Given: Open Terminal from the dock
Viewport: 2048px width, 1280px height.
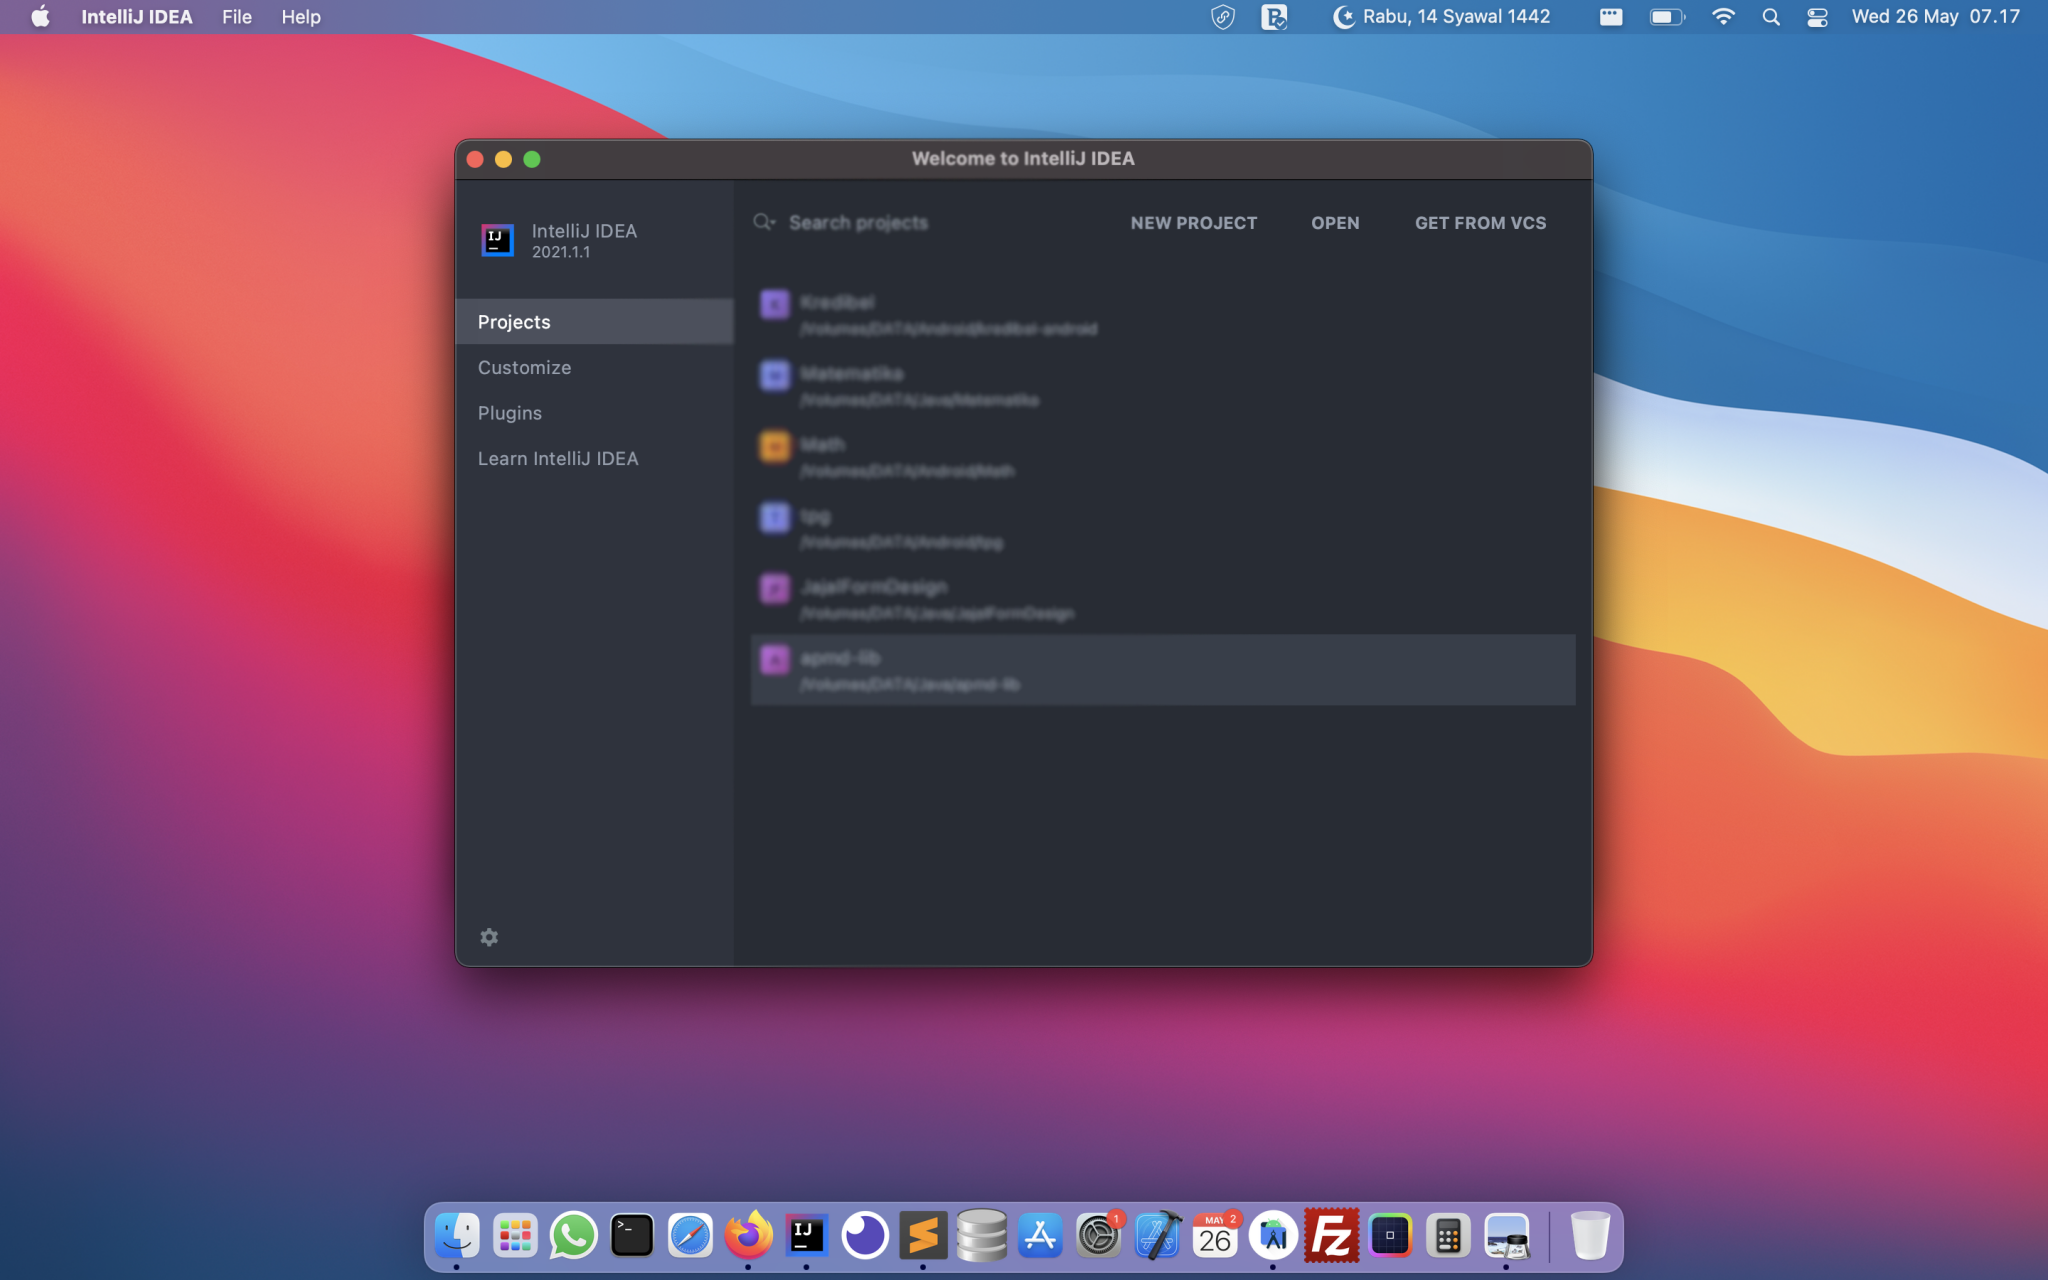Looking at the screenshot, I should coord(632,1236).
